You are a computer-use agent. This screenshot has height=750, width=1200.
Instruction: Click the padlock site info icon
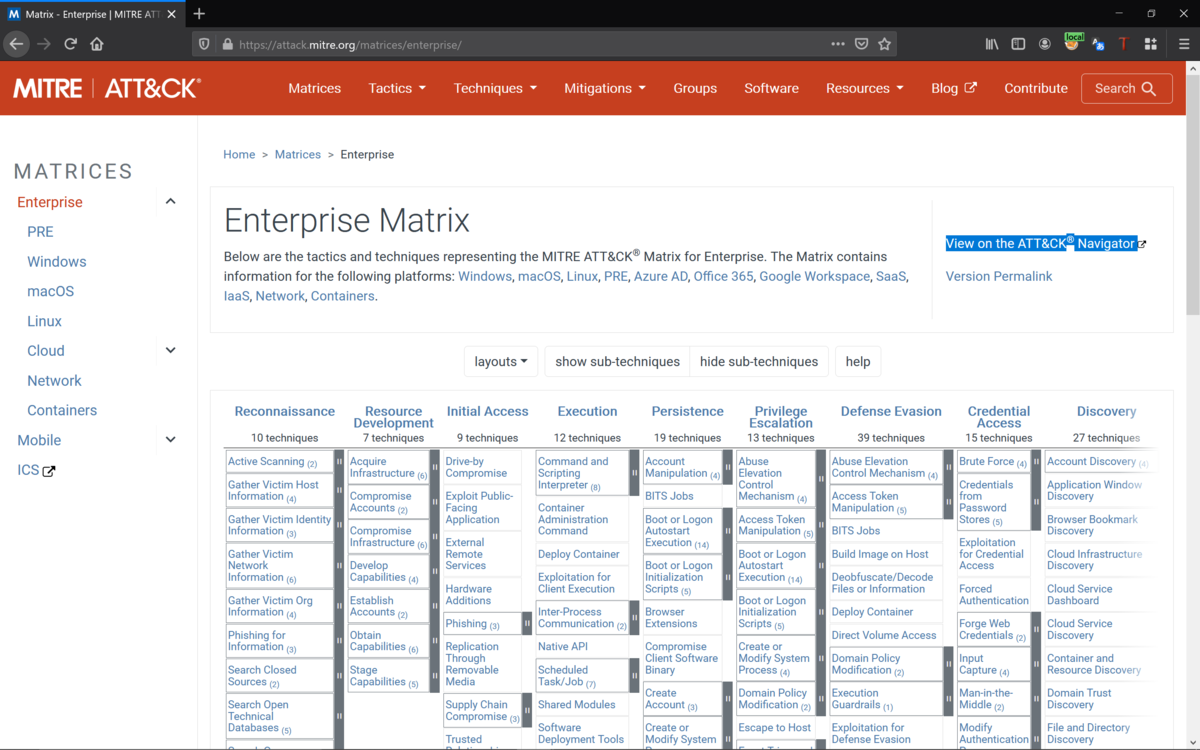click(227, 44)
